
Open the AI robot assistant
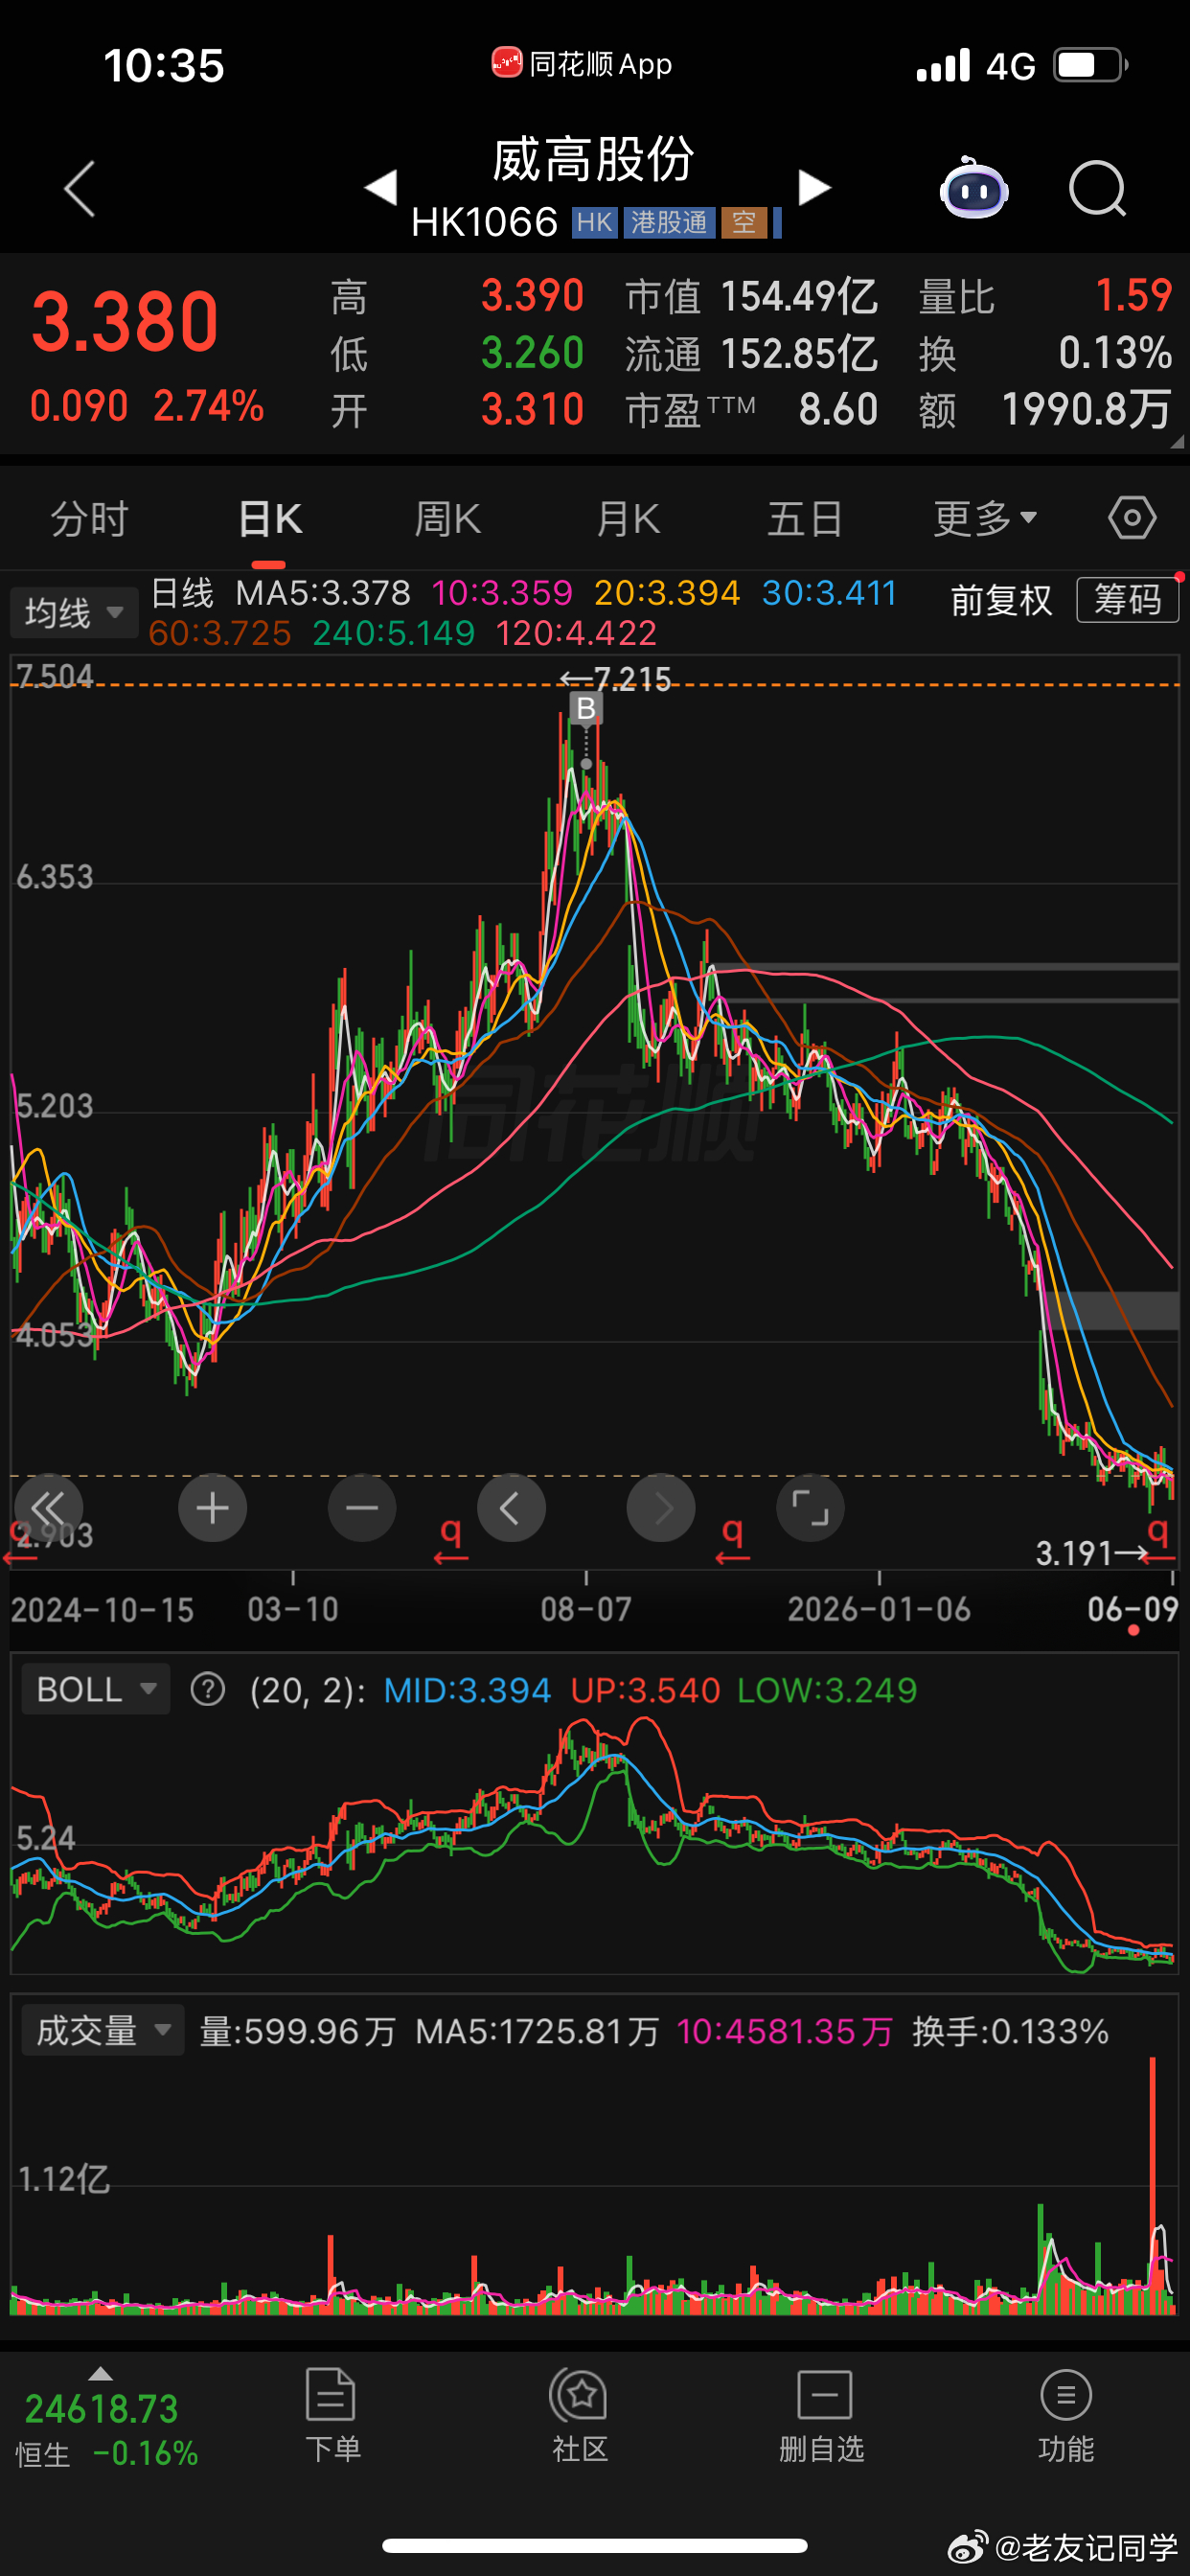973,188
